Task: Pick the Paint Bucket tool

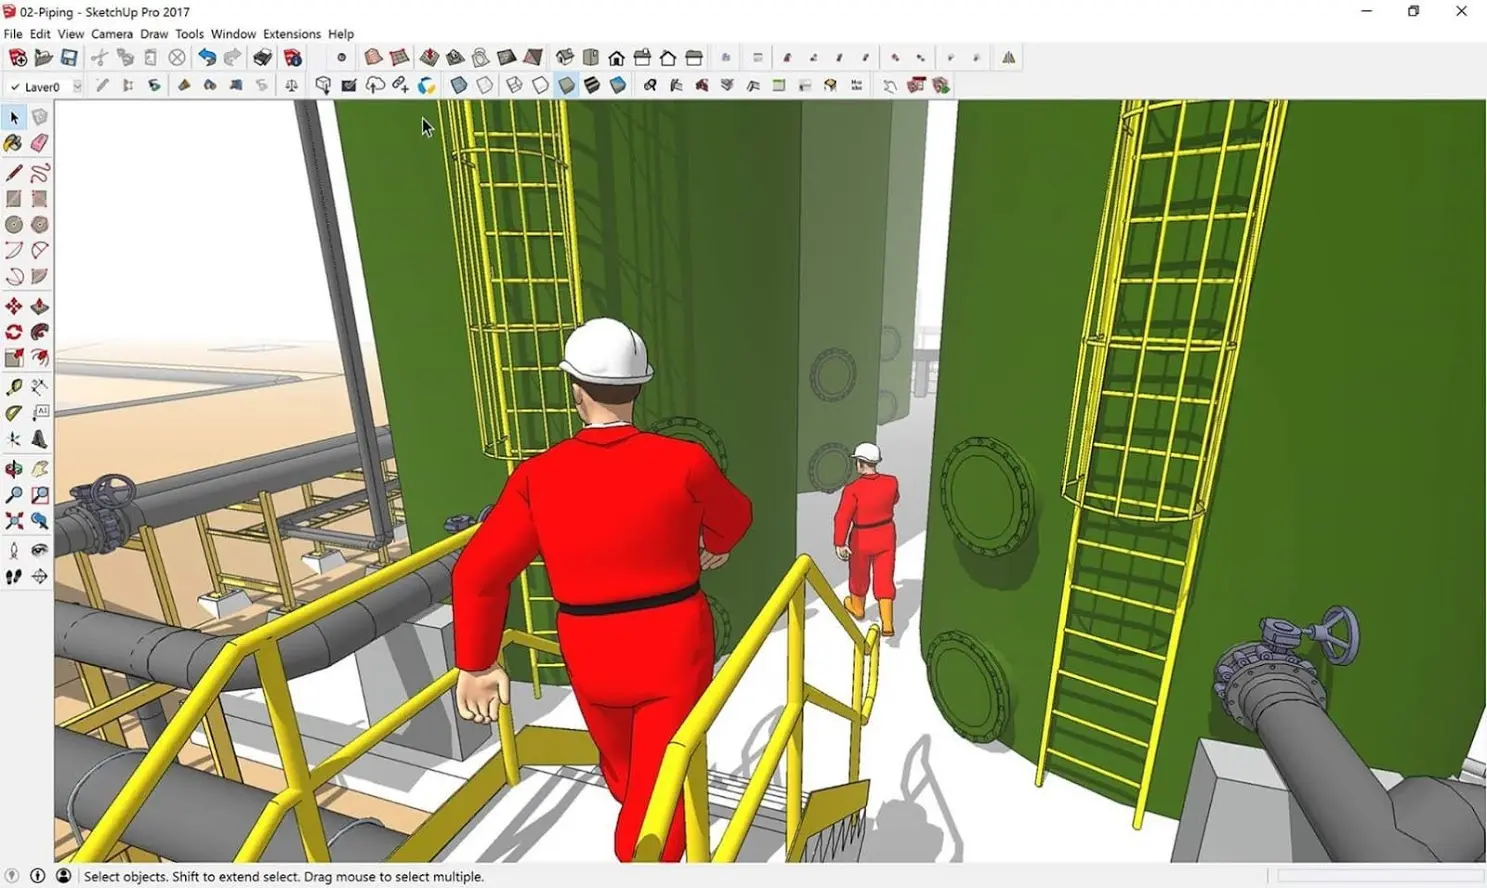Action: 14,143
